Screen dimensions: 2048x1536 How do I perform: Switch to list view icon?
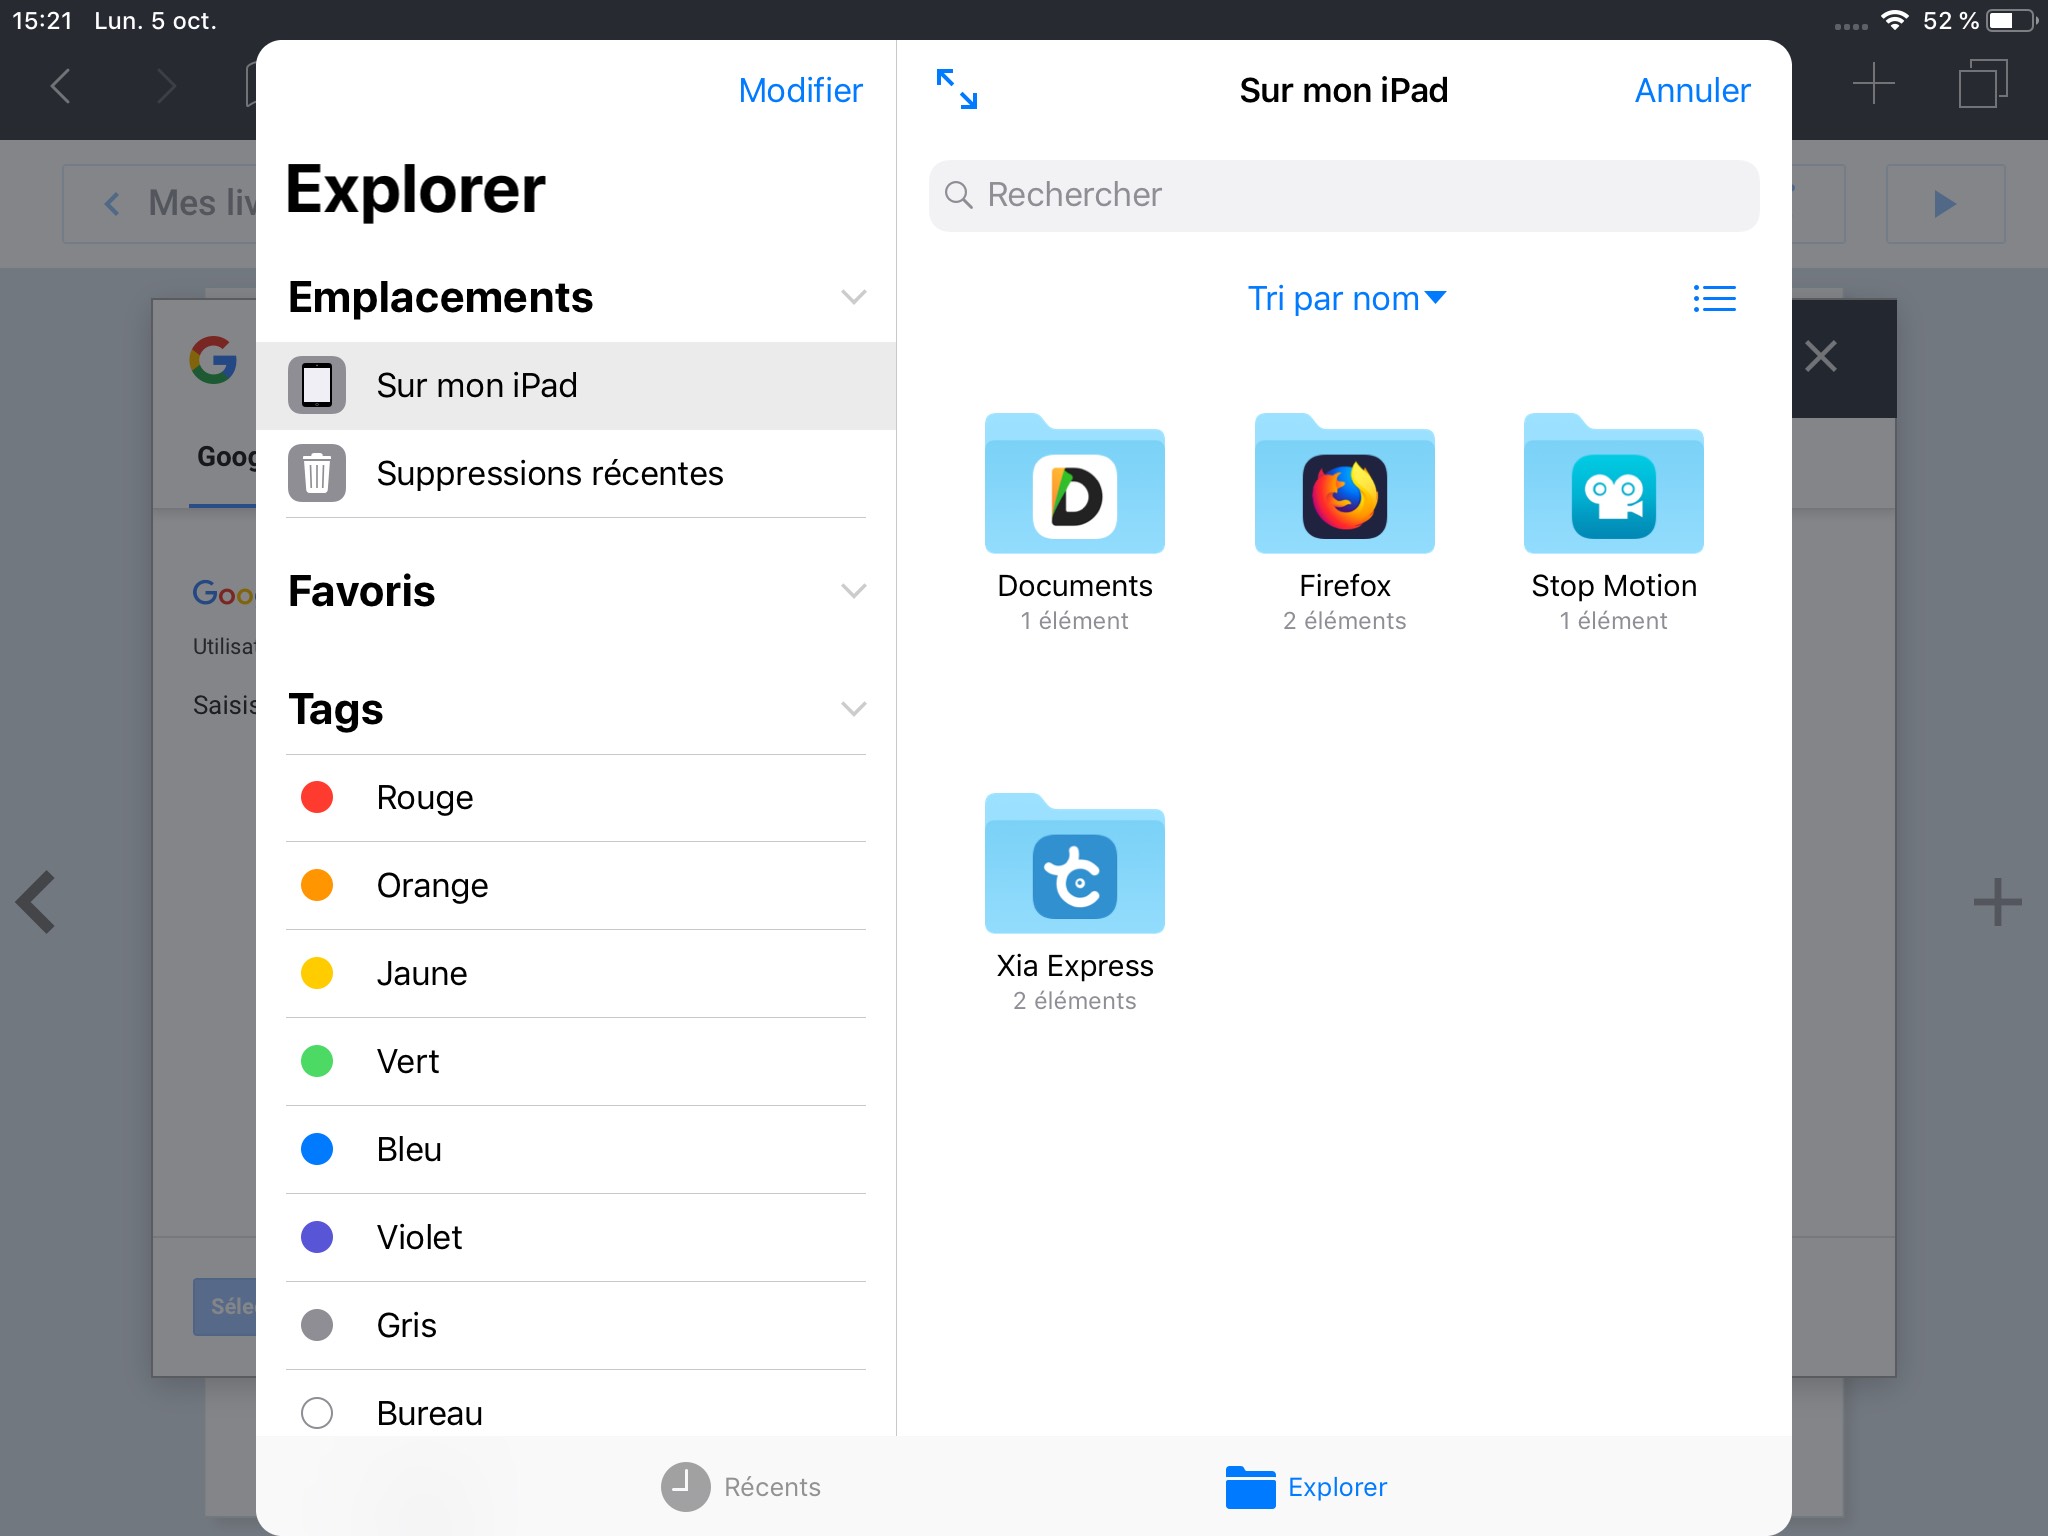pos(1714,298)
